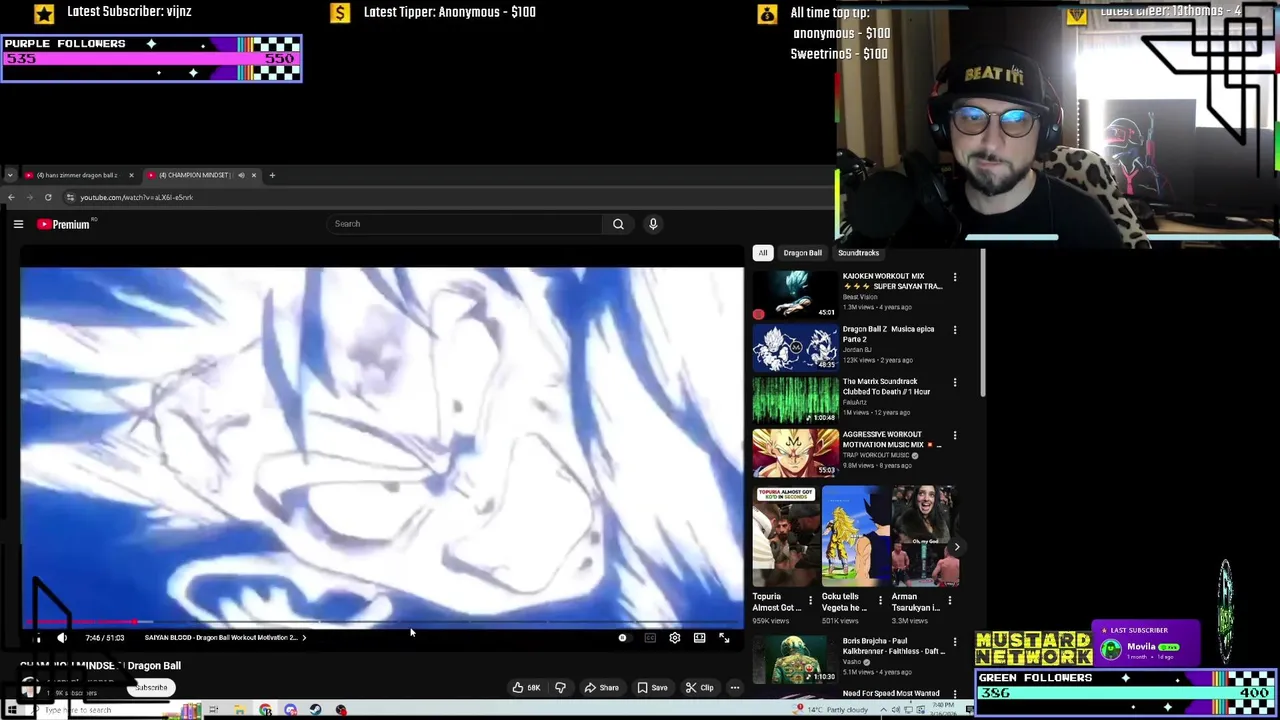Viewport: 1280px width, 720px height.
Task: Enter full screen video mode
Action: (x=724, y=637)
